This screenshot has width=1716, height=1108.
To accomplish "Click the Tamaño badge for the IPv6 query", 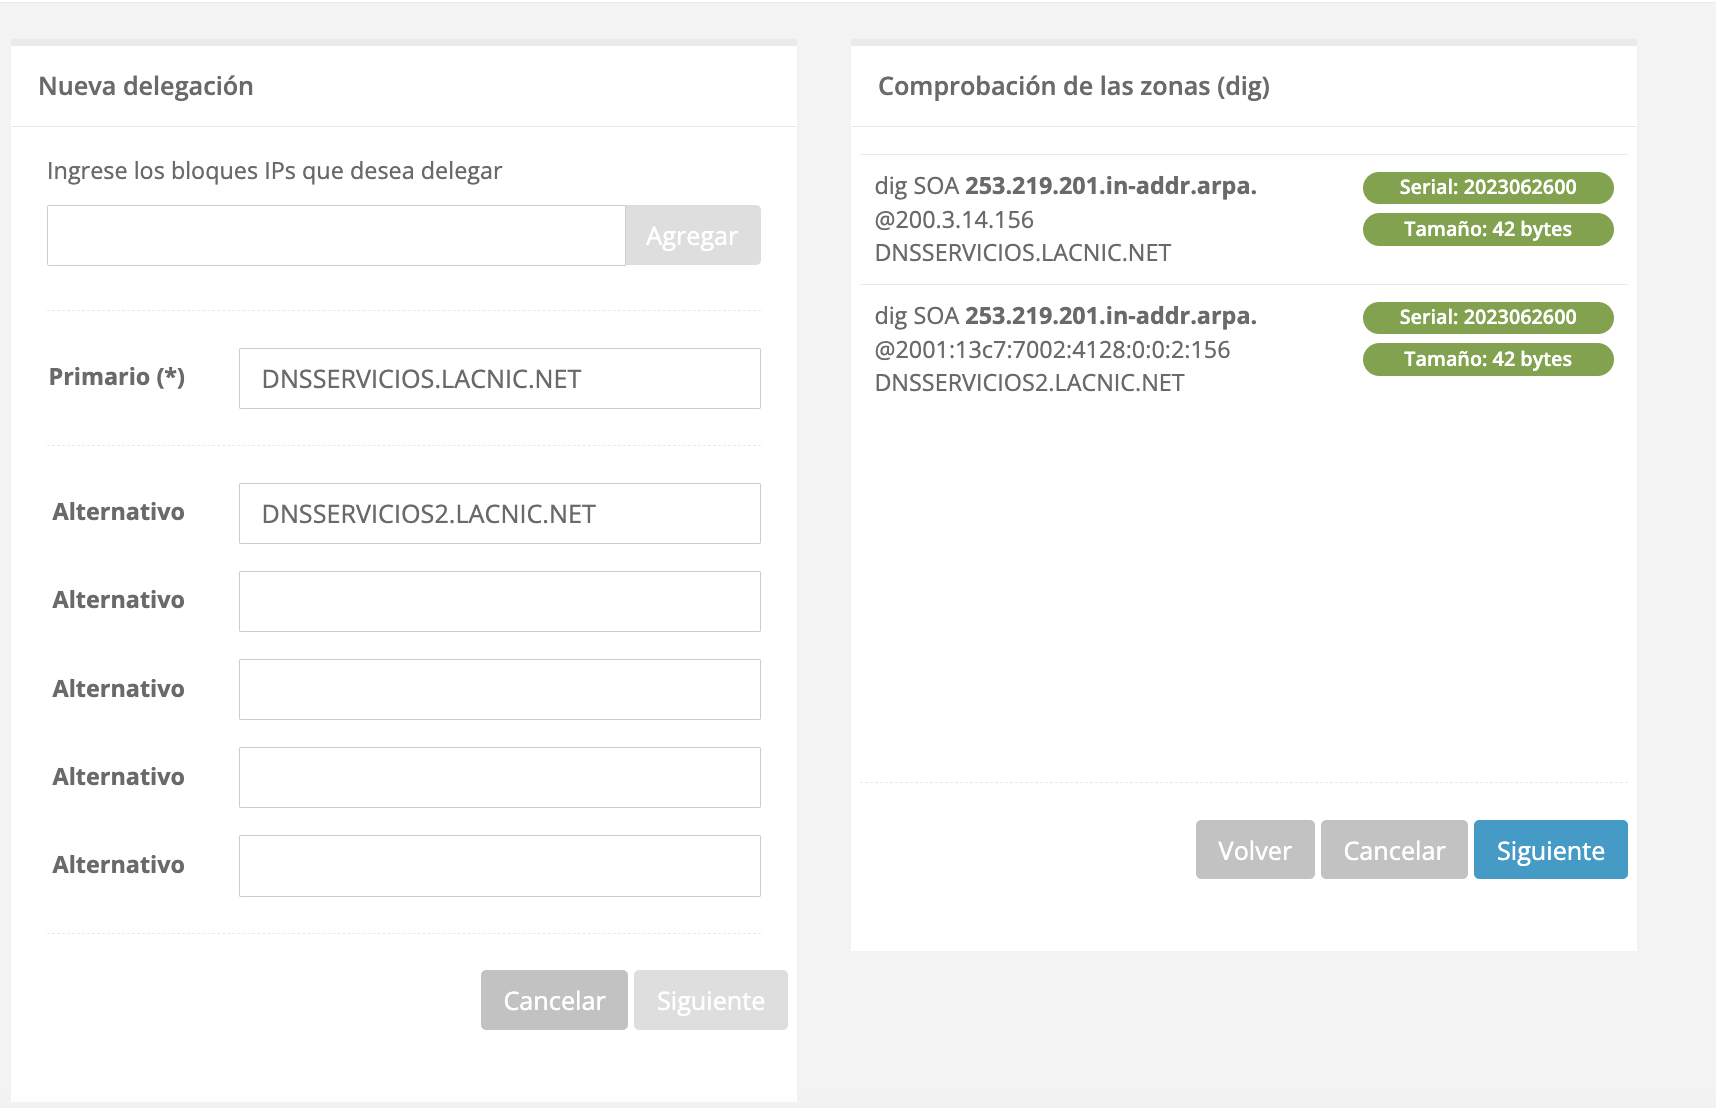I will 1487,360.
